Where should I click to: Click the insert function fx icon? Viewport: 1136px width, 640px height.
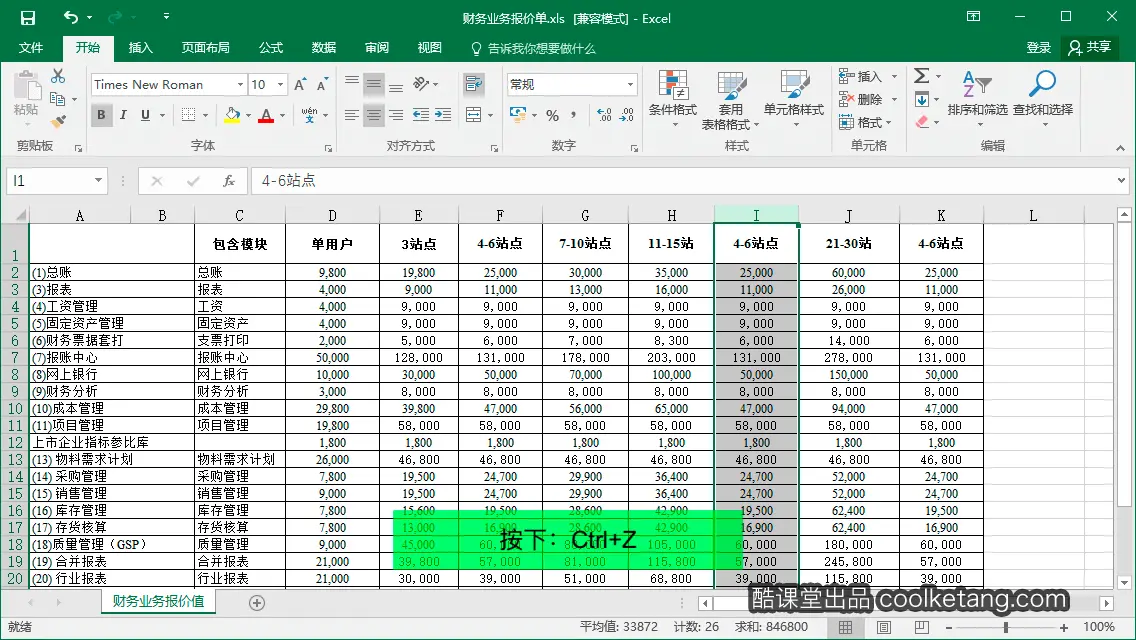tap(229, 180)
